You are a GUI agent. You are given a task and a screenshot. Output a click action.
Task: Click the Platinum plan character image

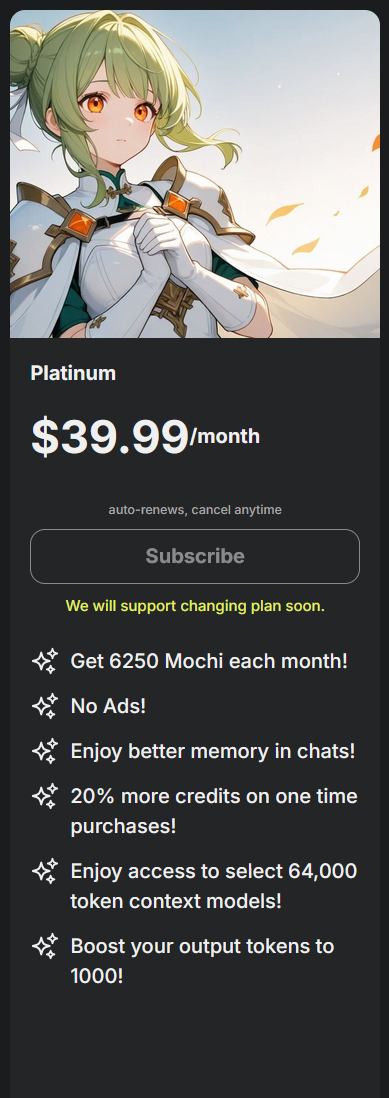click(x=194, y=174)
